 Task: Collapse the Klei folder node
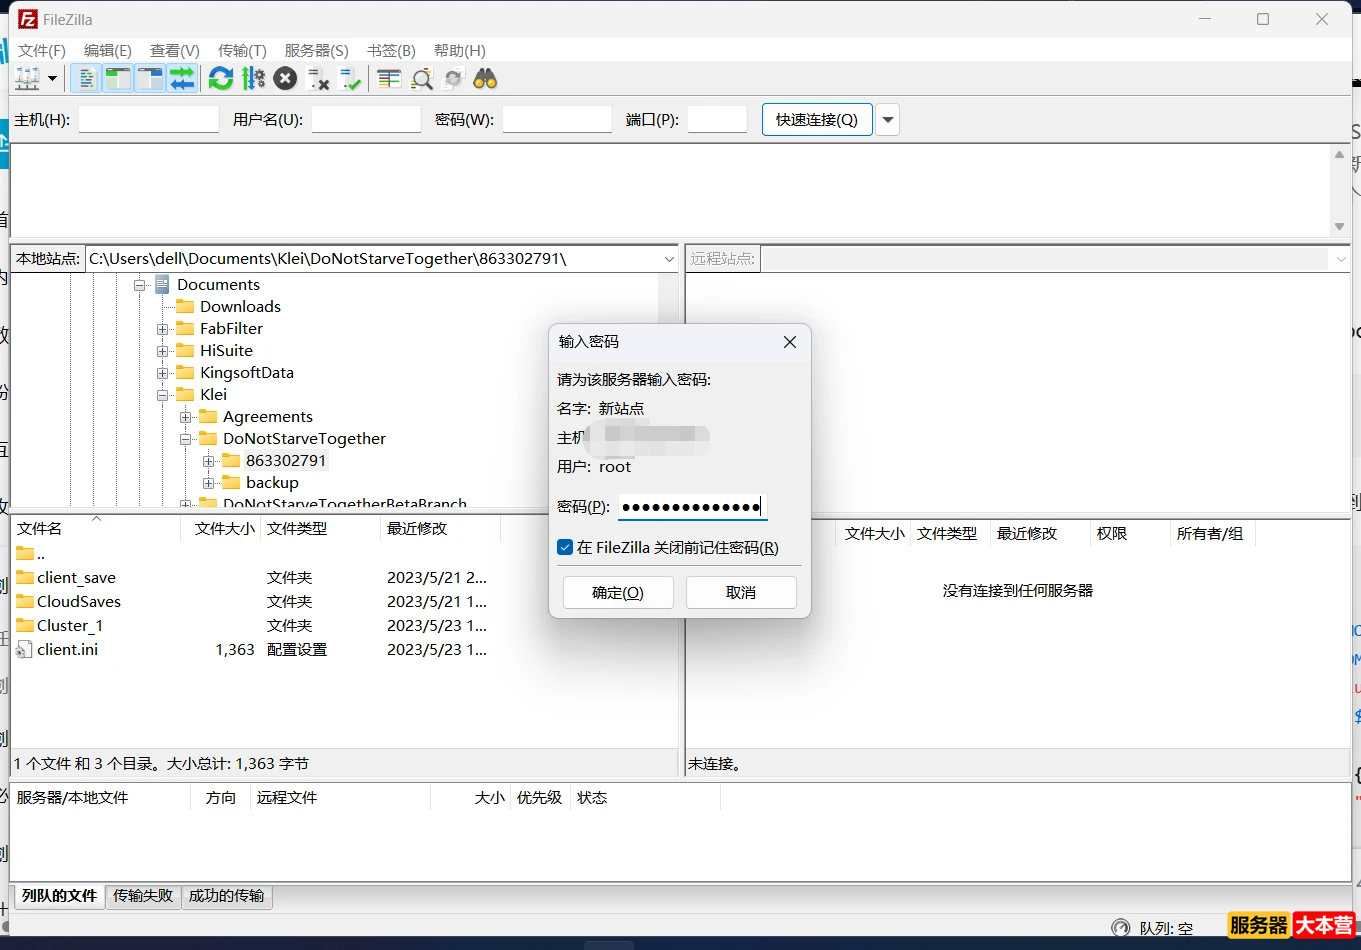[x=163, y=395]
